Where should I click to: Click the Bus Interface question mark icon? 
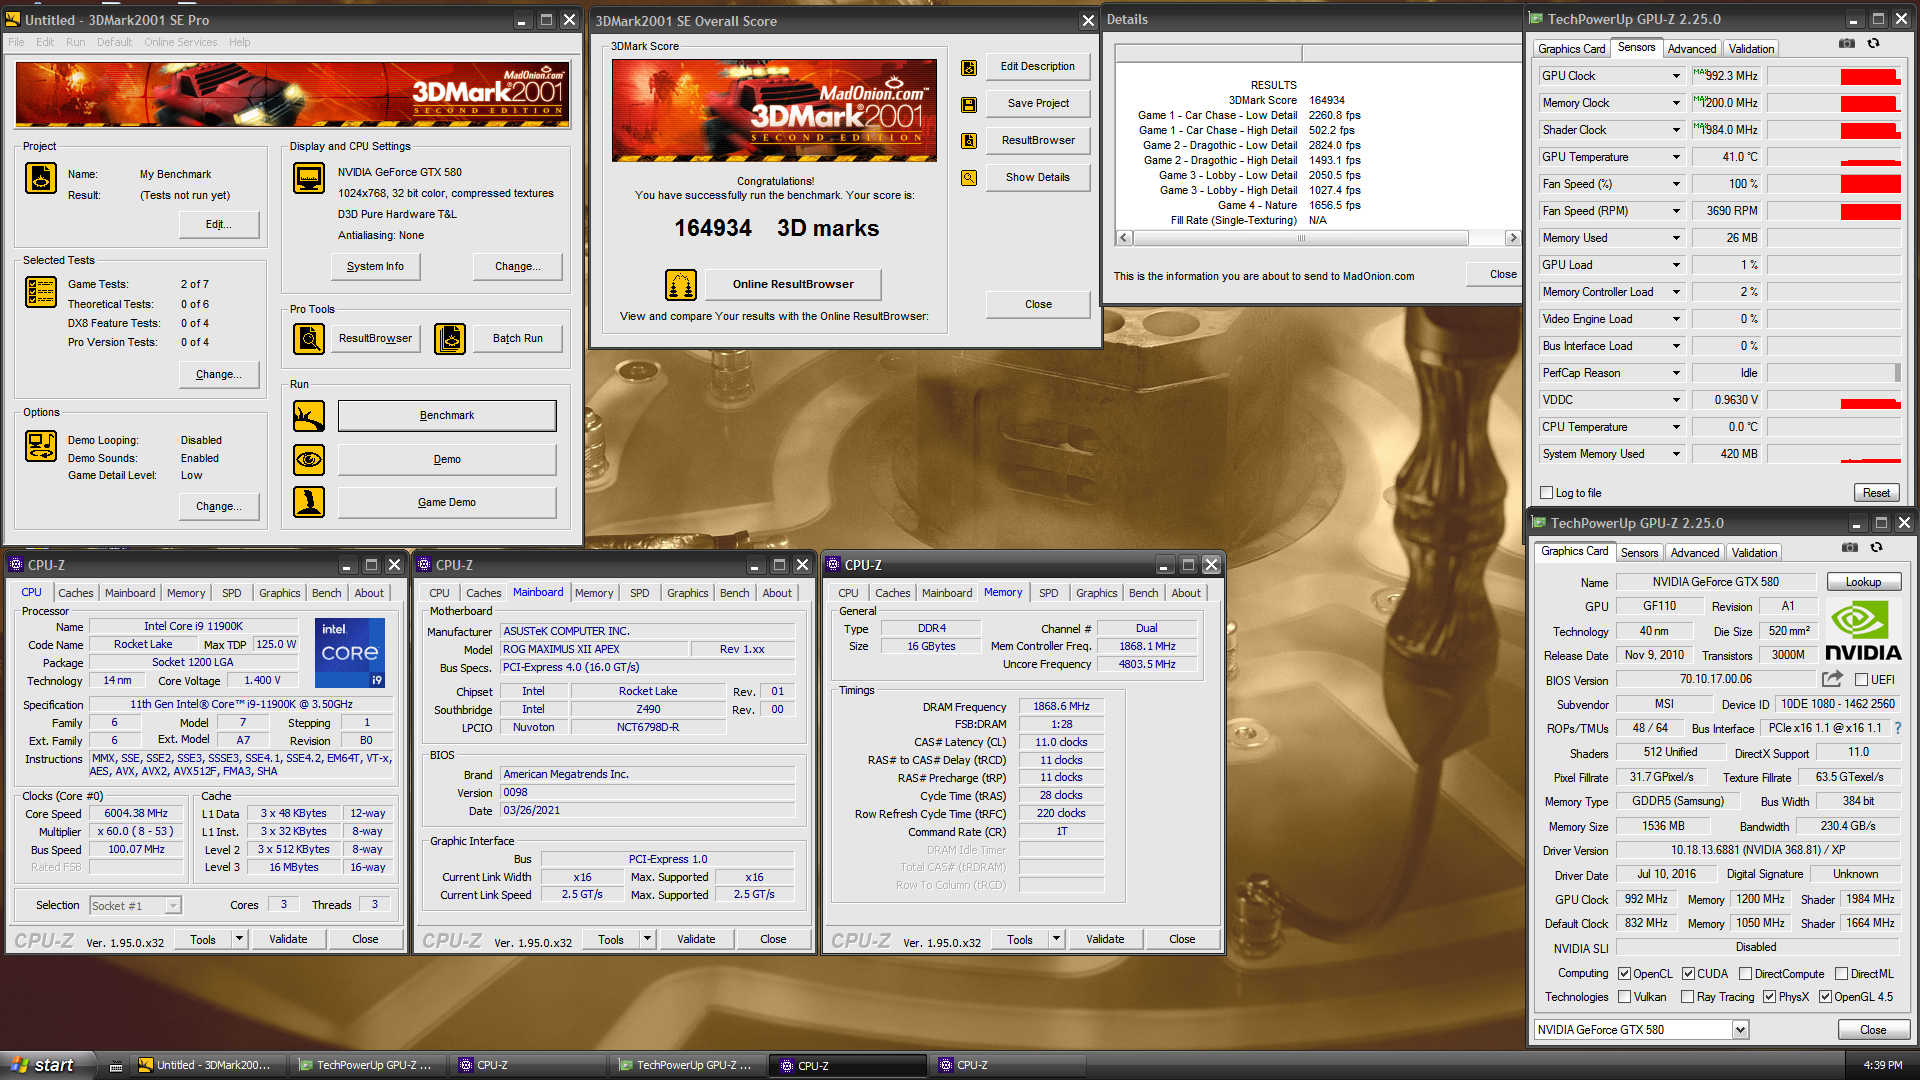1898,728
